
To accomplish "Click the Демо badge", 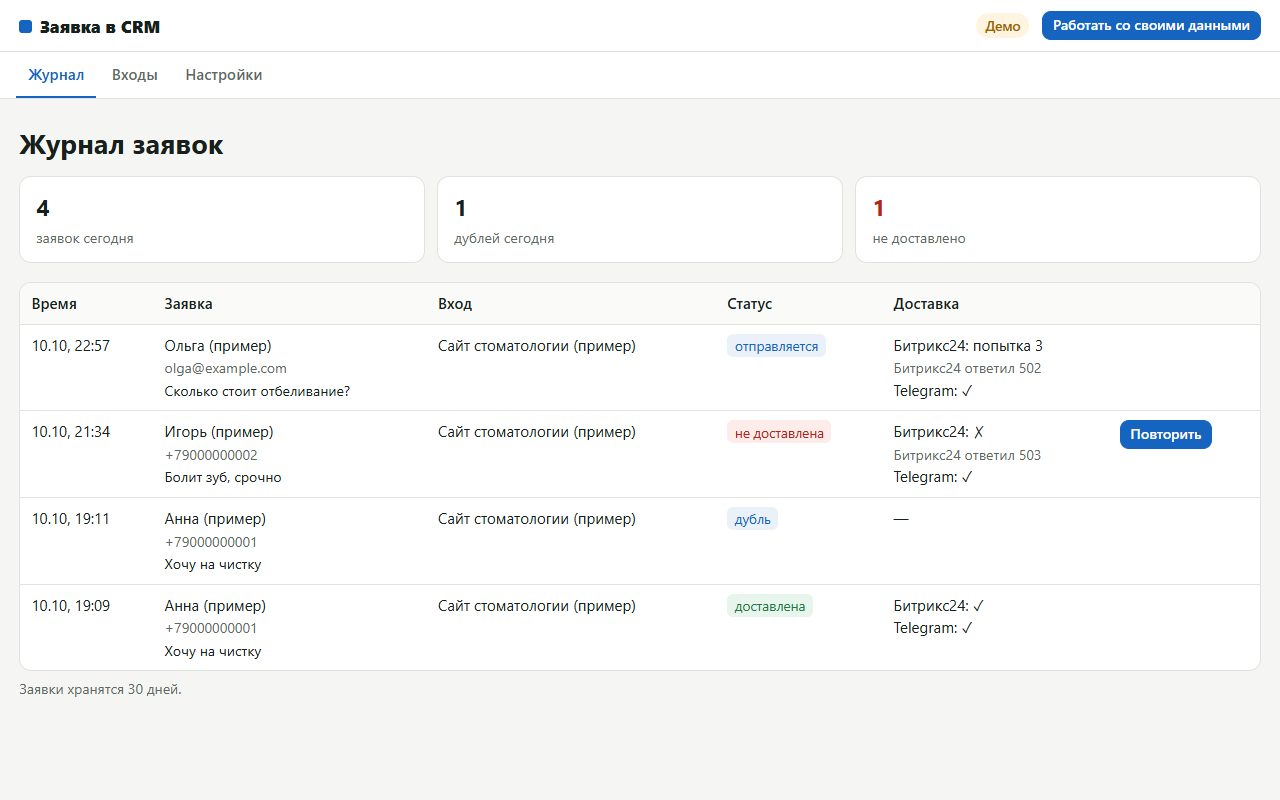I will (x=1003, y=26).
